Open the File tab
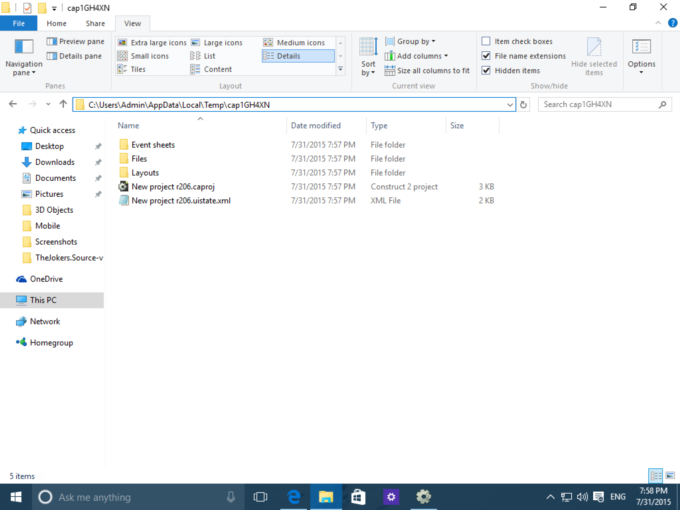 [x=19, y=23]
